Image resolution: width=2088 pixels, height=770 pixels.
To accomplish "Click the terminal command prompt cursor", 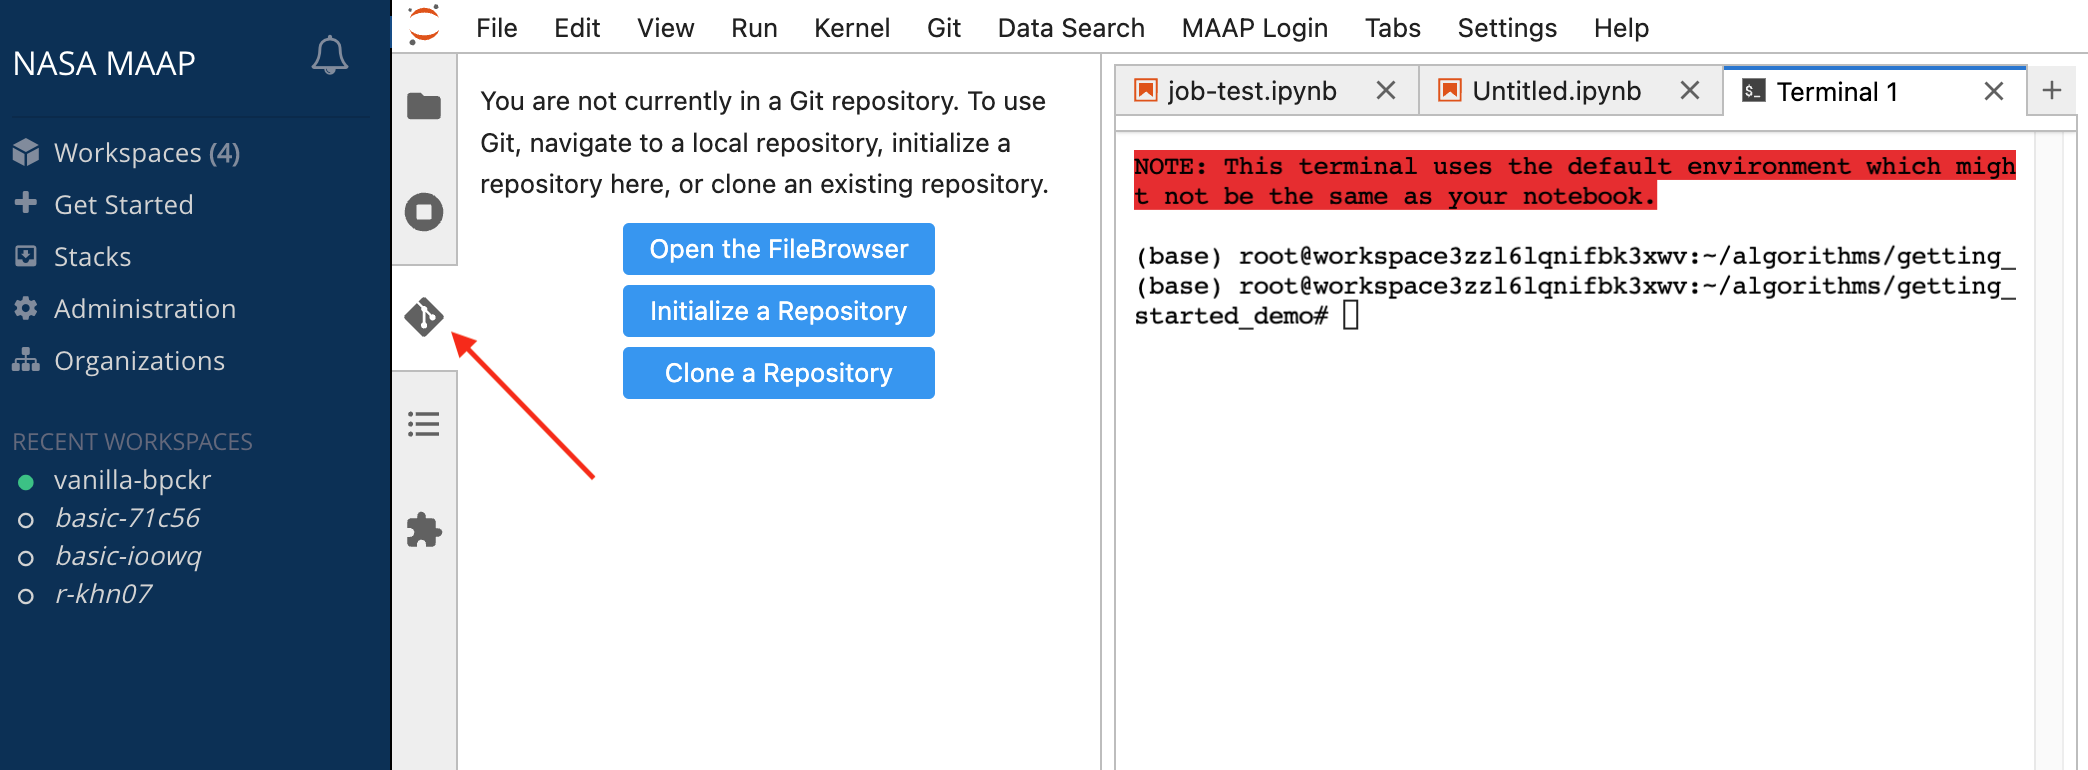I will point(1351,315).
